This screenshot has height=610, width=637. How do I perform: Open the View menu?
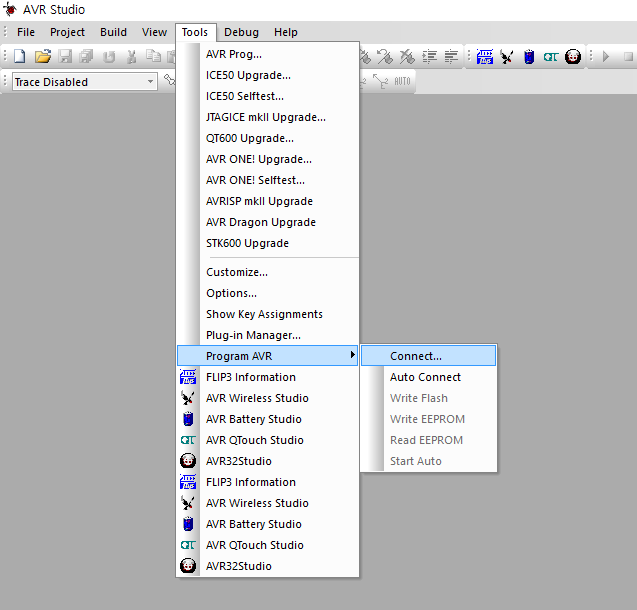tap(154, 32)
